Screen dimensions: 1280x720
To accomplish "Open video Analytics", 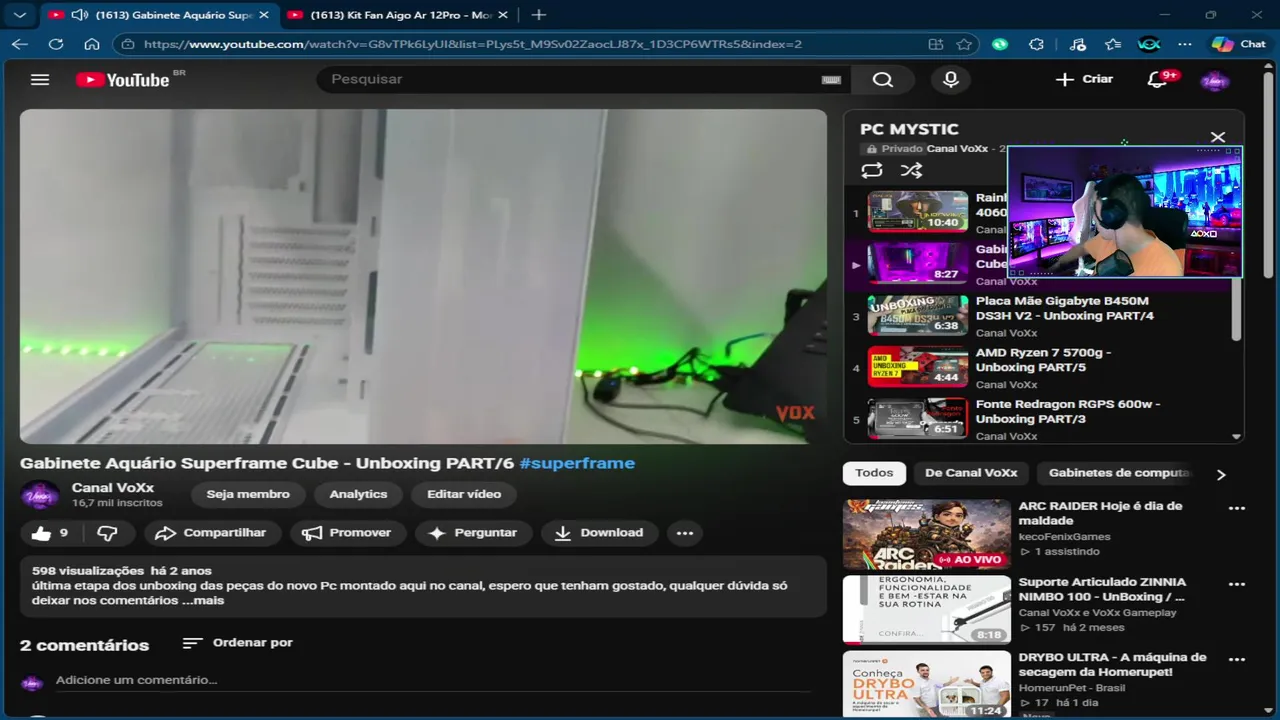I will click(358, 494).
